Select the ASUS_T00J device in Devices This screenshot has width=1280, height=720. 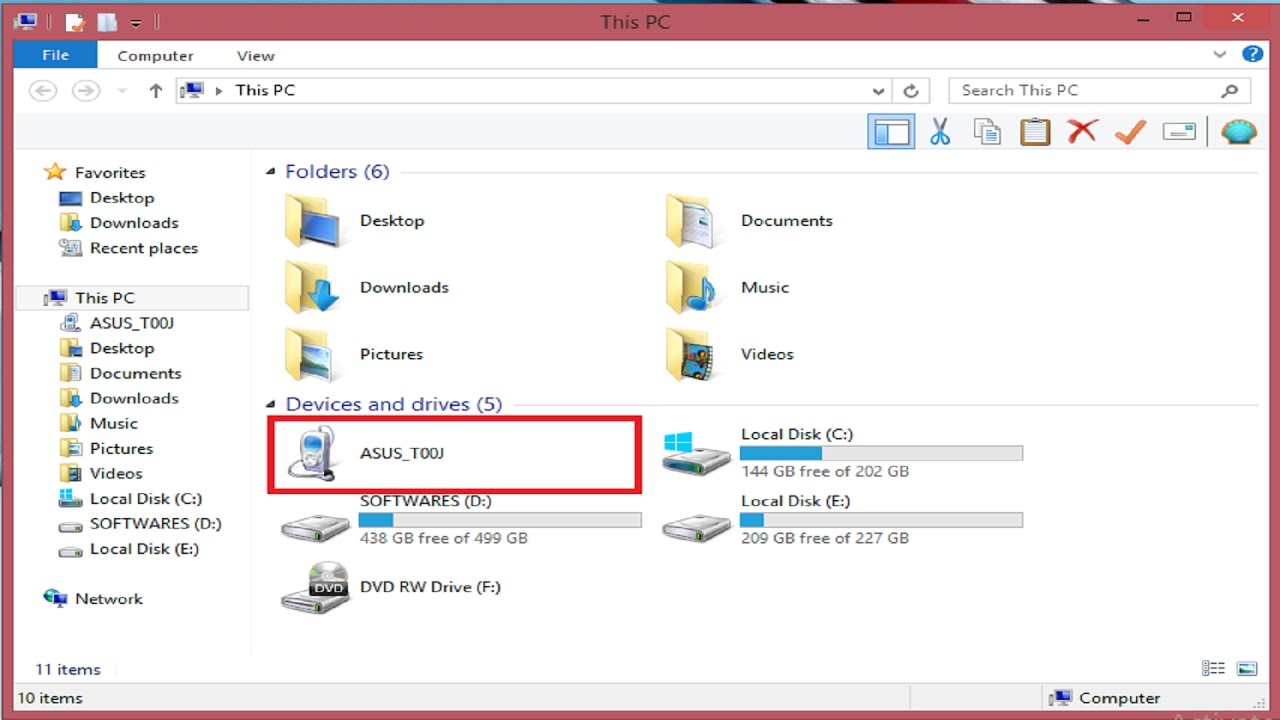tap(454, 454)
